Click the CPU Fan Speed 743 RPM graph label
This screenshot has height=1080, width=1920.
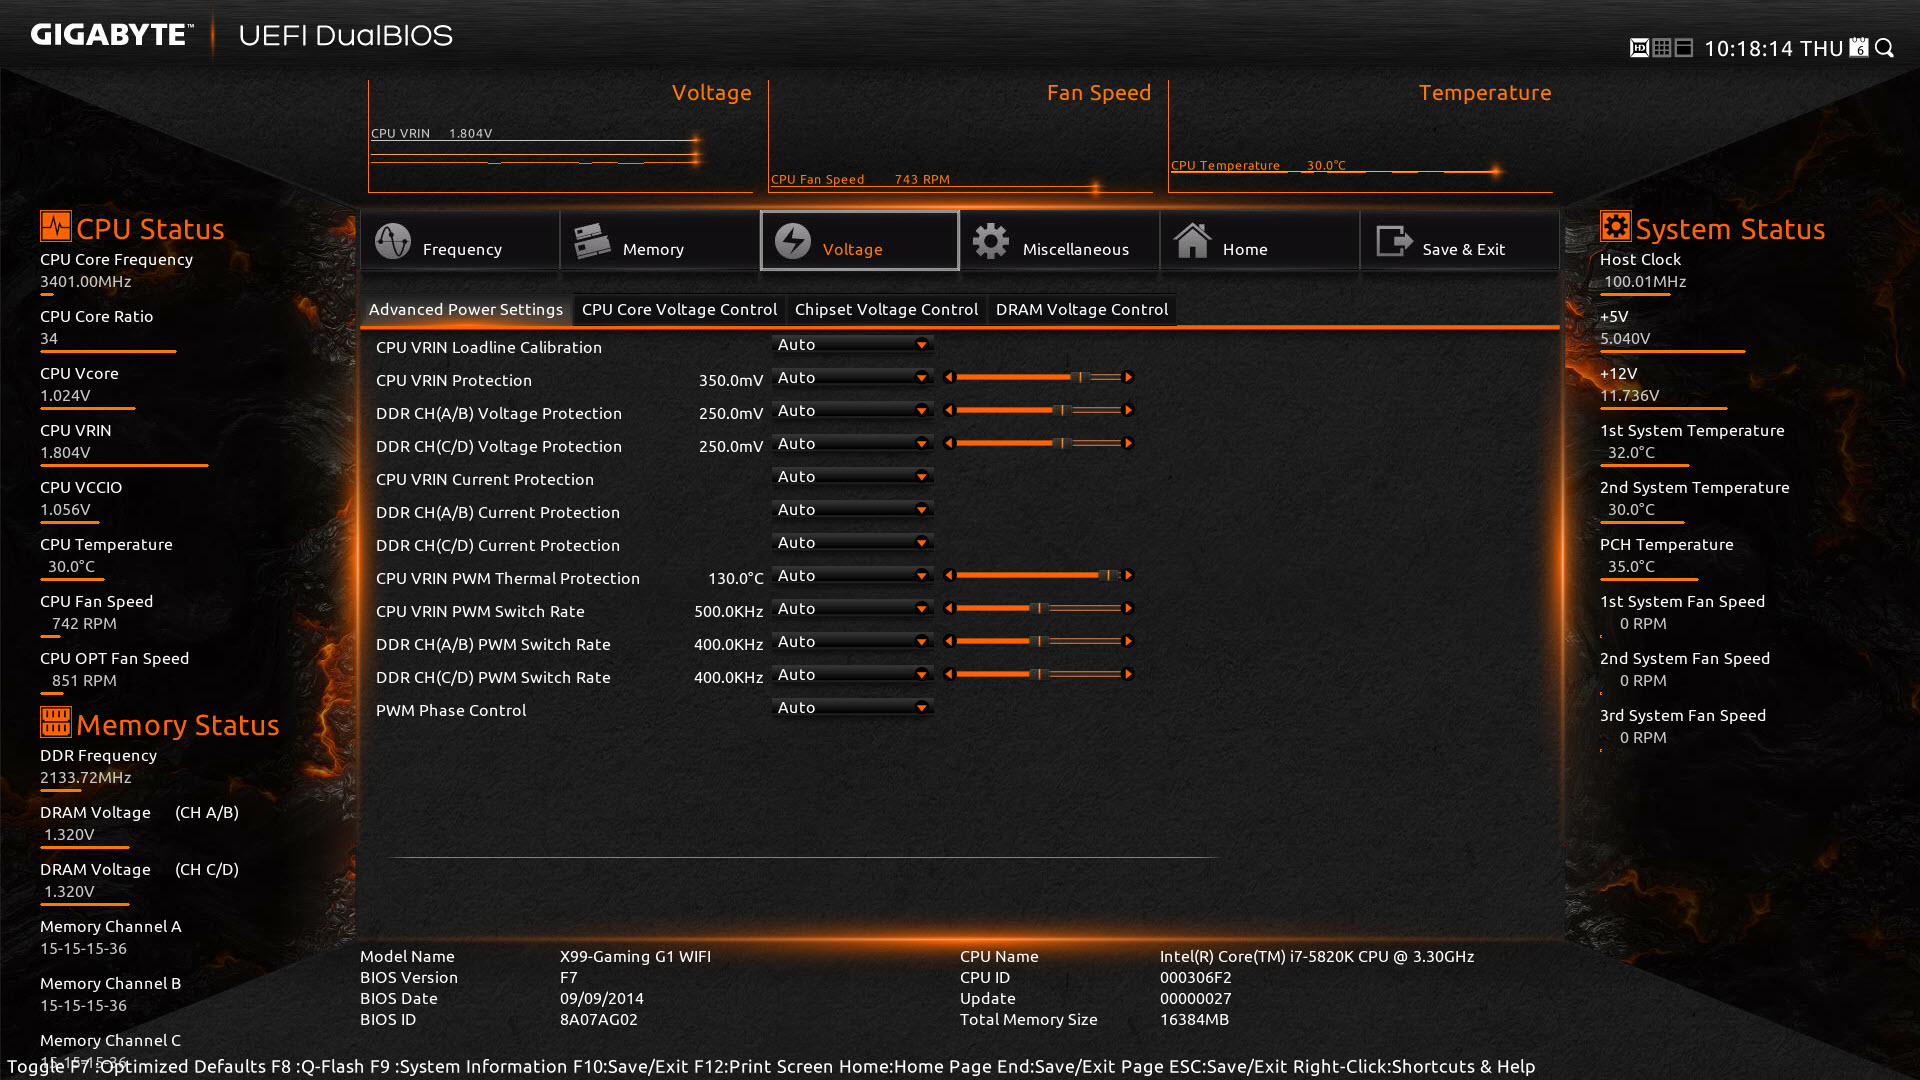pos(860,179)
